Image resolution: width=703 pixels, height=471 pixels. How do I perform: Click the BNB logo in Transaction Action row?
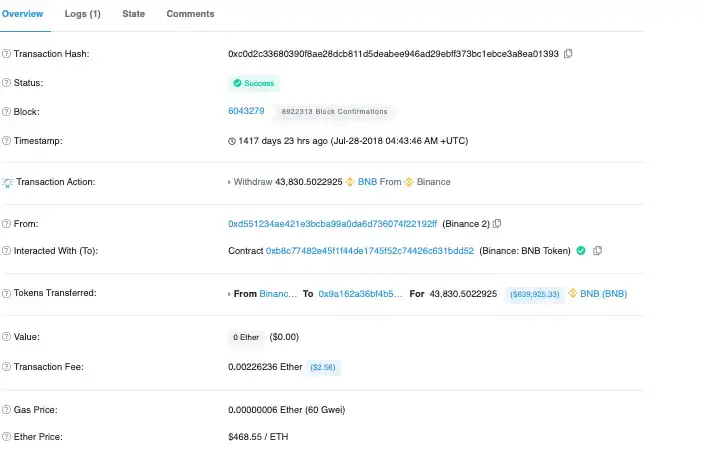pos(350,182)
